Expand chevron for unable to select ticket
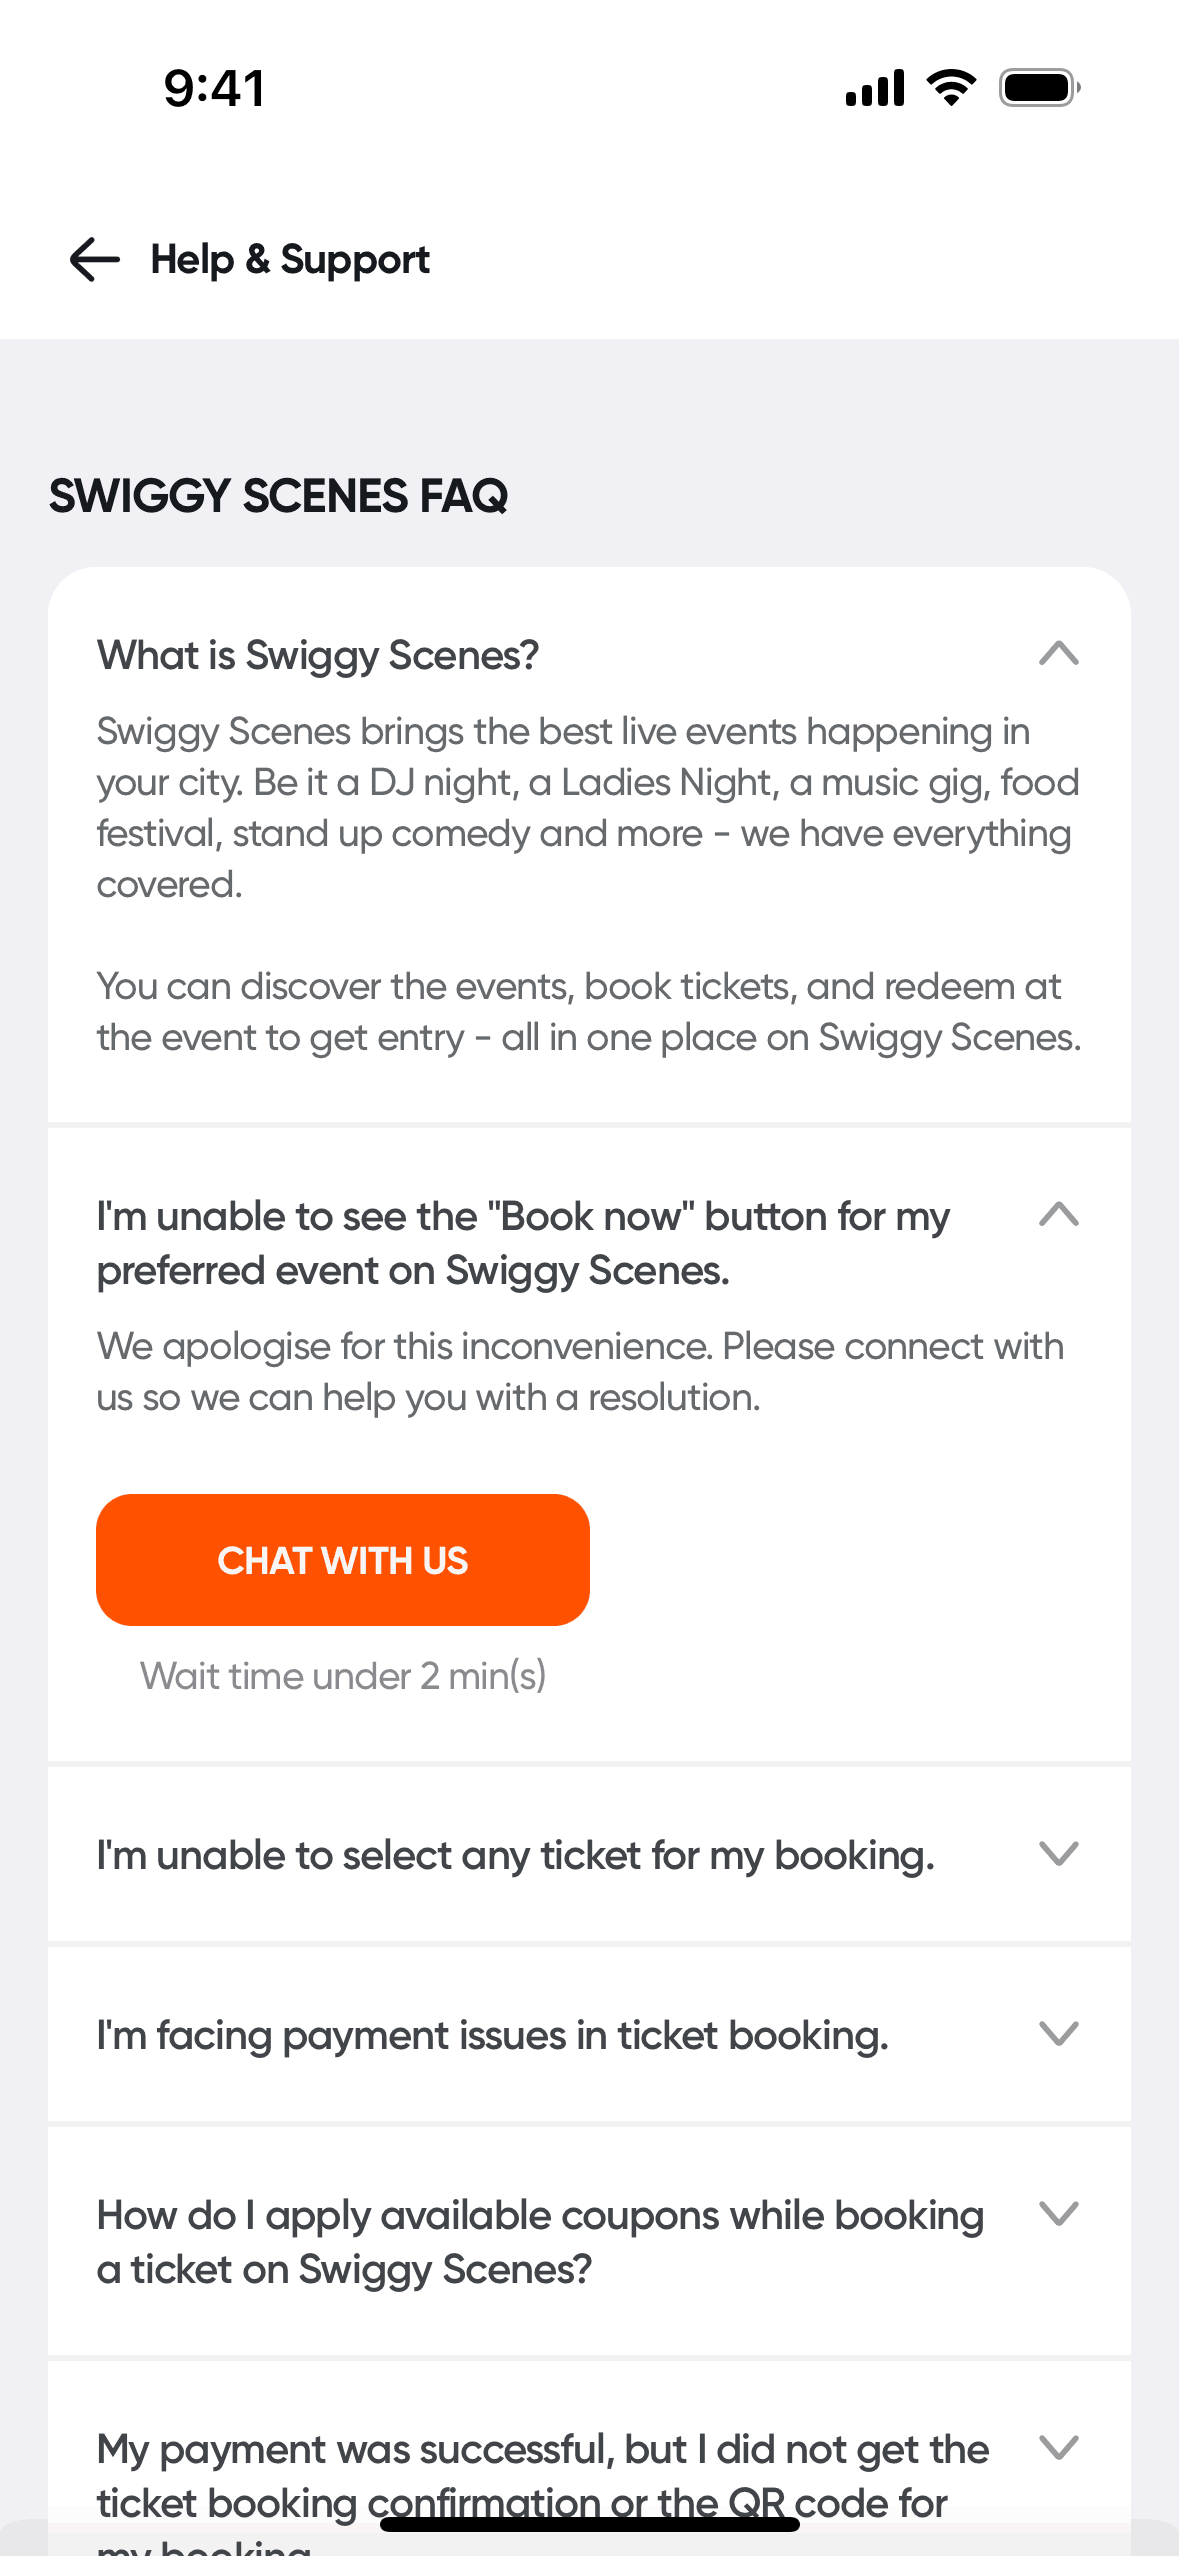The height and width of the screenshot is (2556, 1179). click(x=1058, y=1853)
